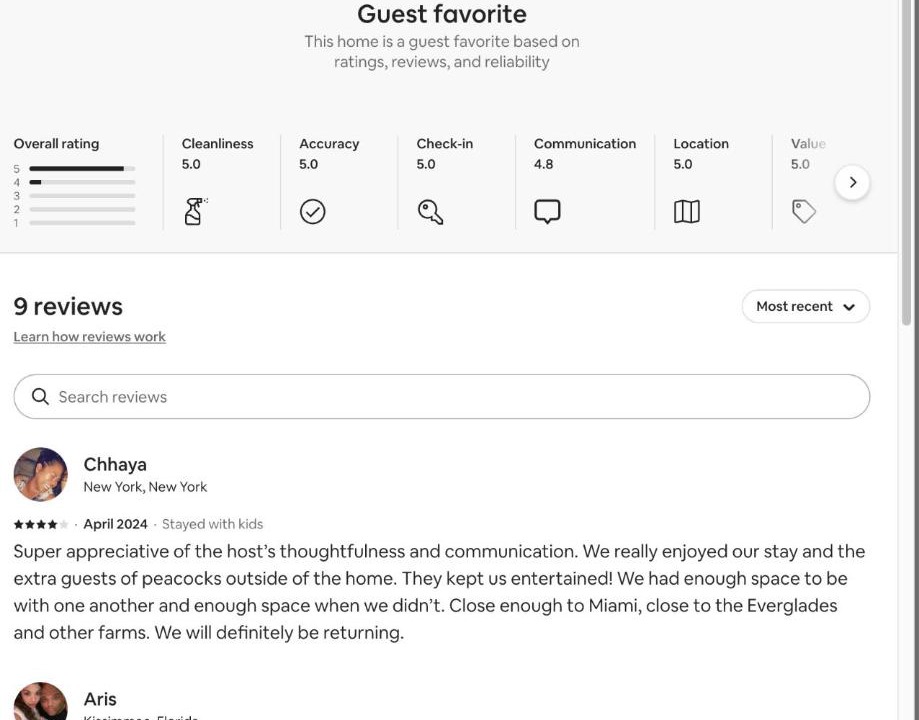
Task: Click the Value price tag icon
Action: 804,212
